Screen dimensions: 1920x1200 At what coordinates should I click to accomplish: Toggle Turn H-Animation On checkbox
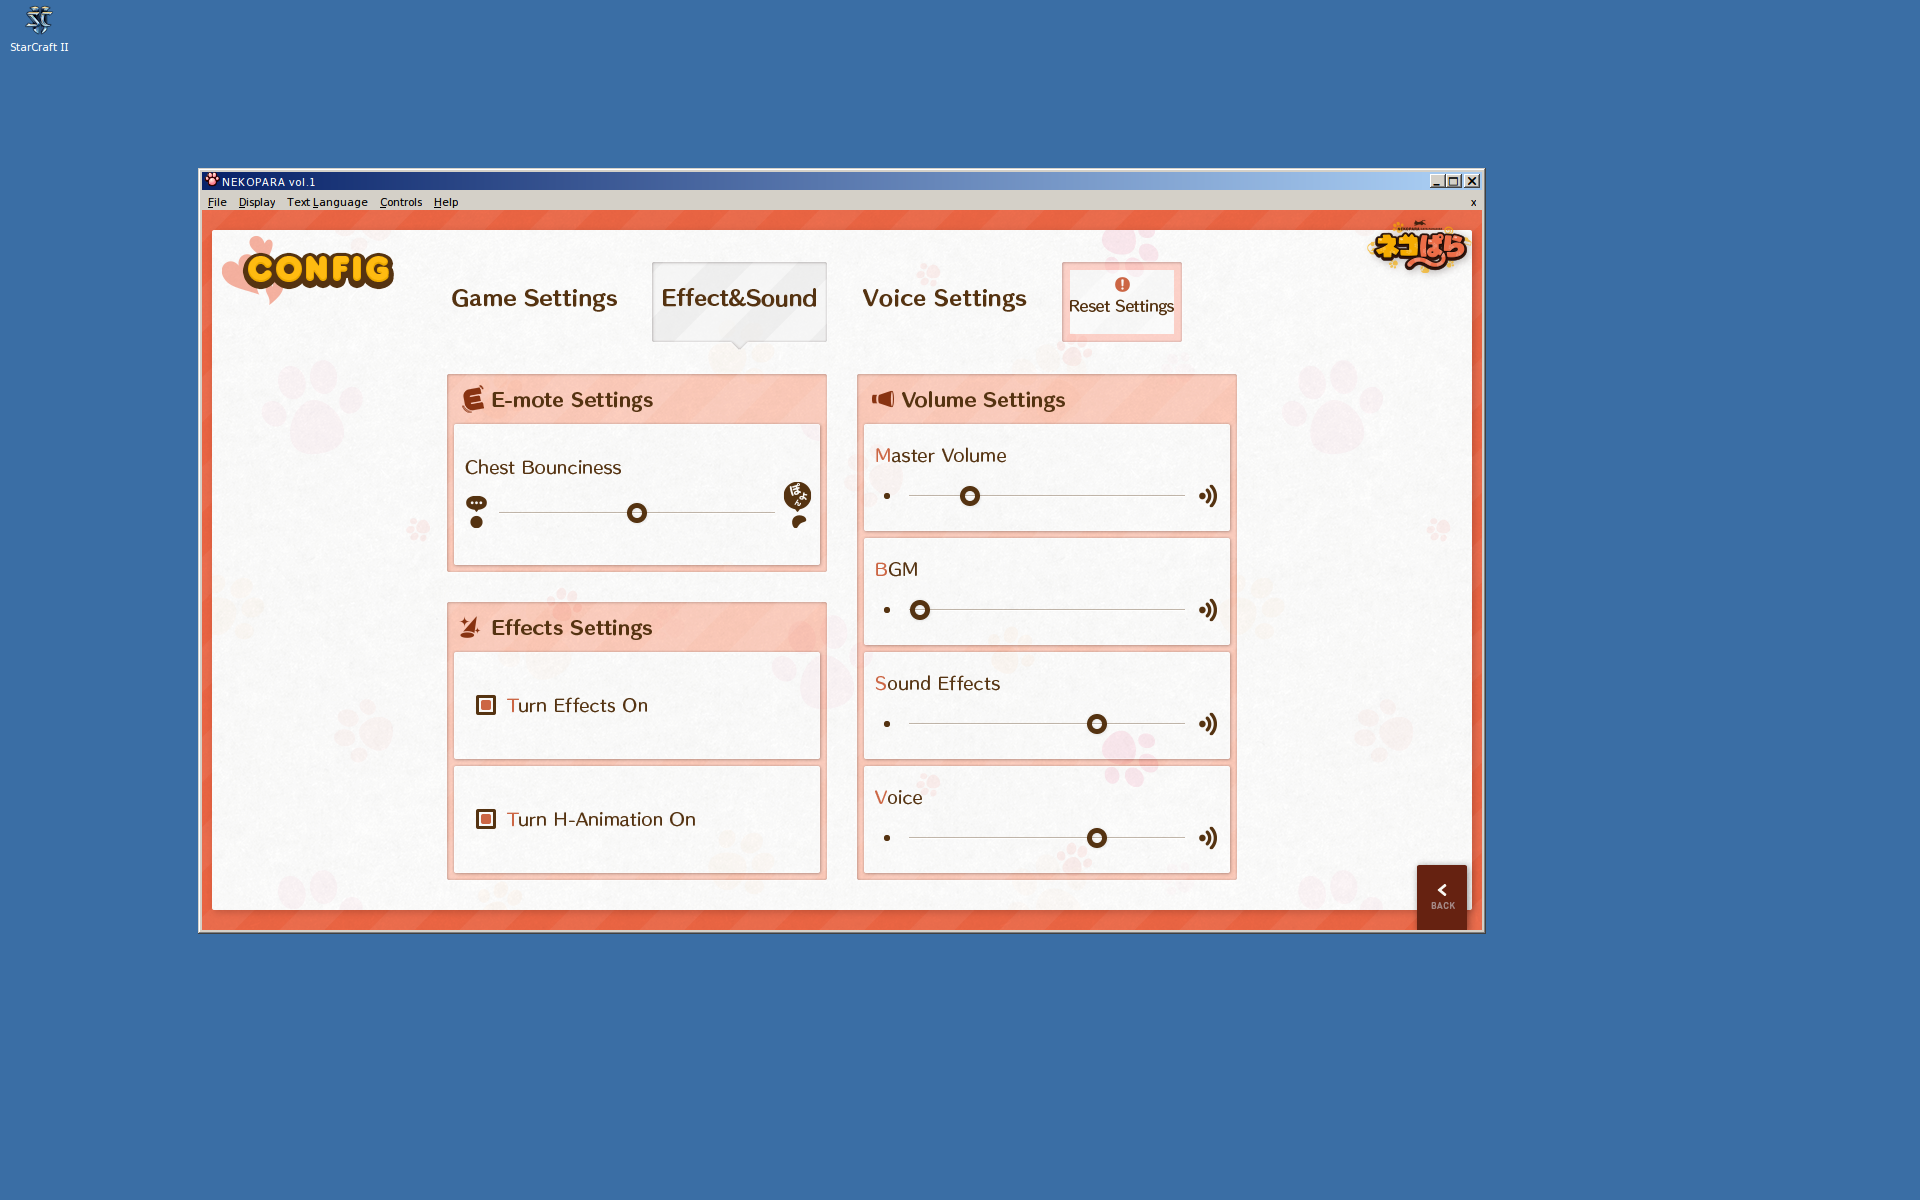[486, 819]
